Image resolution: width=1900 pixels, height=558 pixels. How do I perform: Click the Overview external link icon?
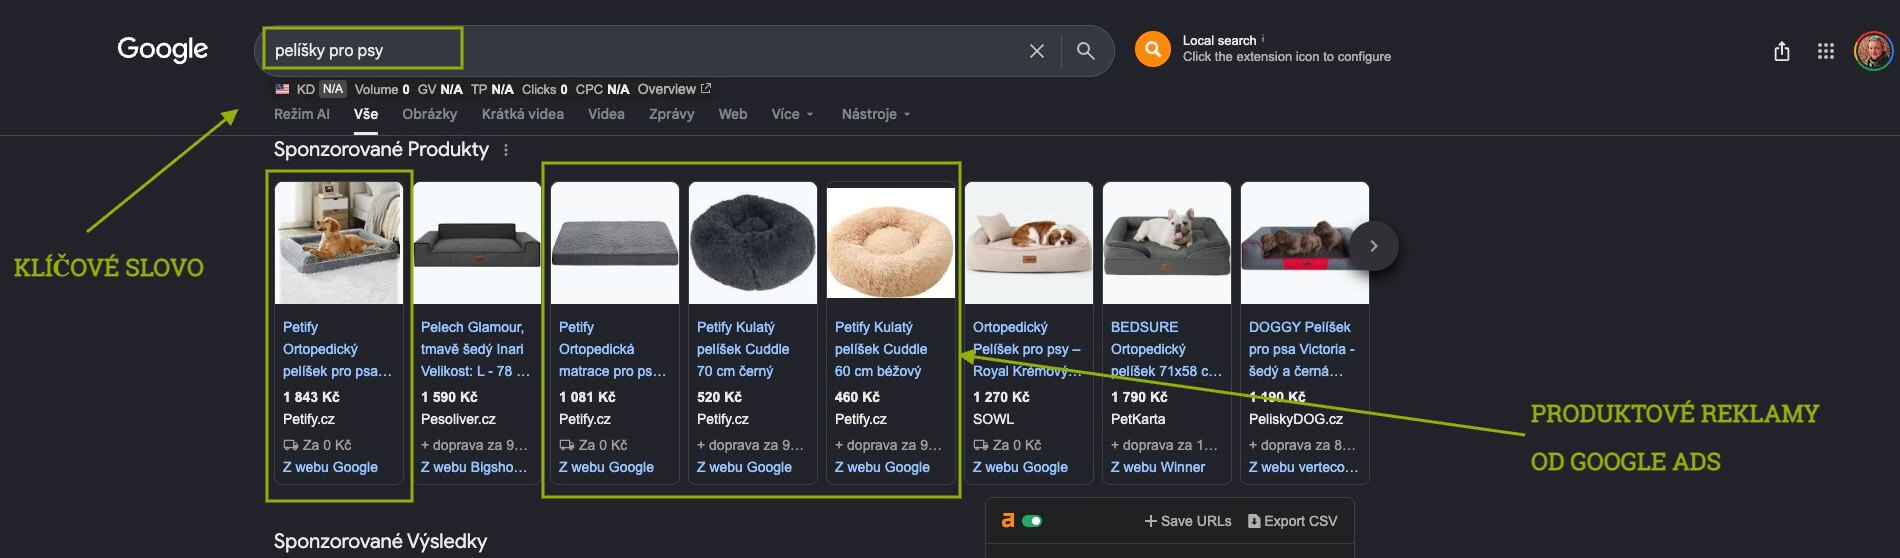tap(706, 88)
